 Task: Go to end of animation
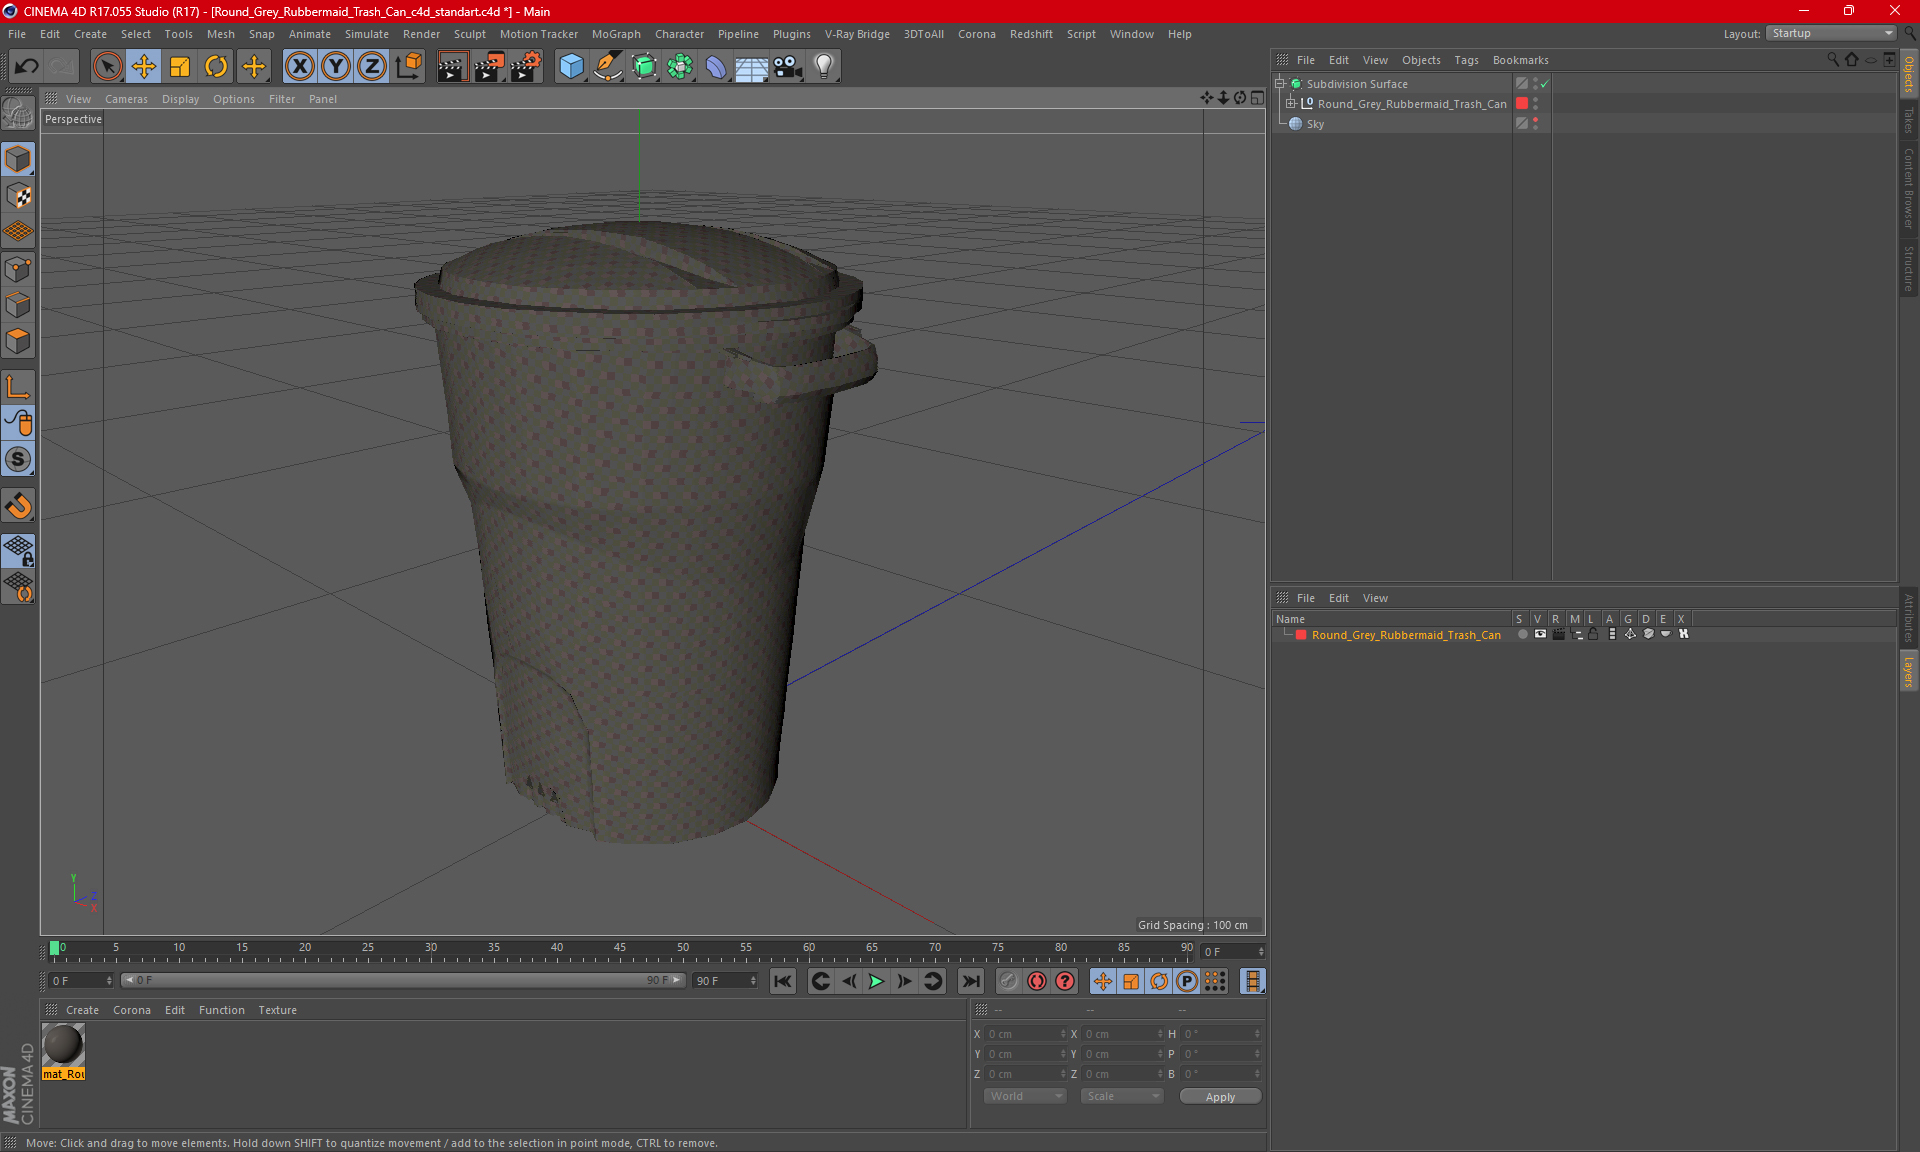970,981
